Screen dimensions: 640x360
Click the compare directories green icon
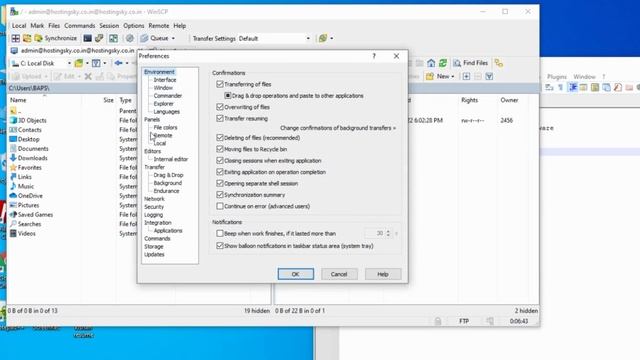point(113,38)
